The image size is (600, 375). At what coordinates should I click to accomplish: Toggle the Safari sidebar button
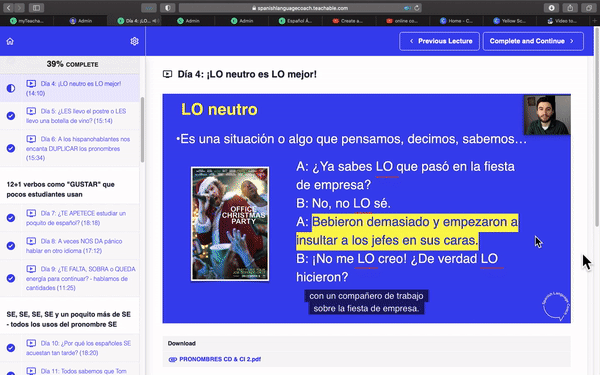36,8
